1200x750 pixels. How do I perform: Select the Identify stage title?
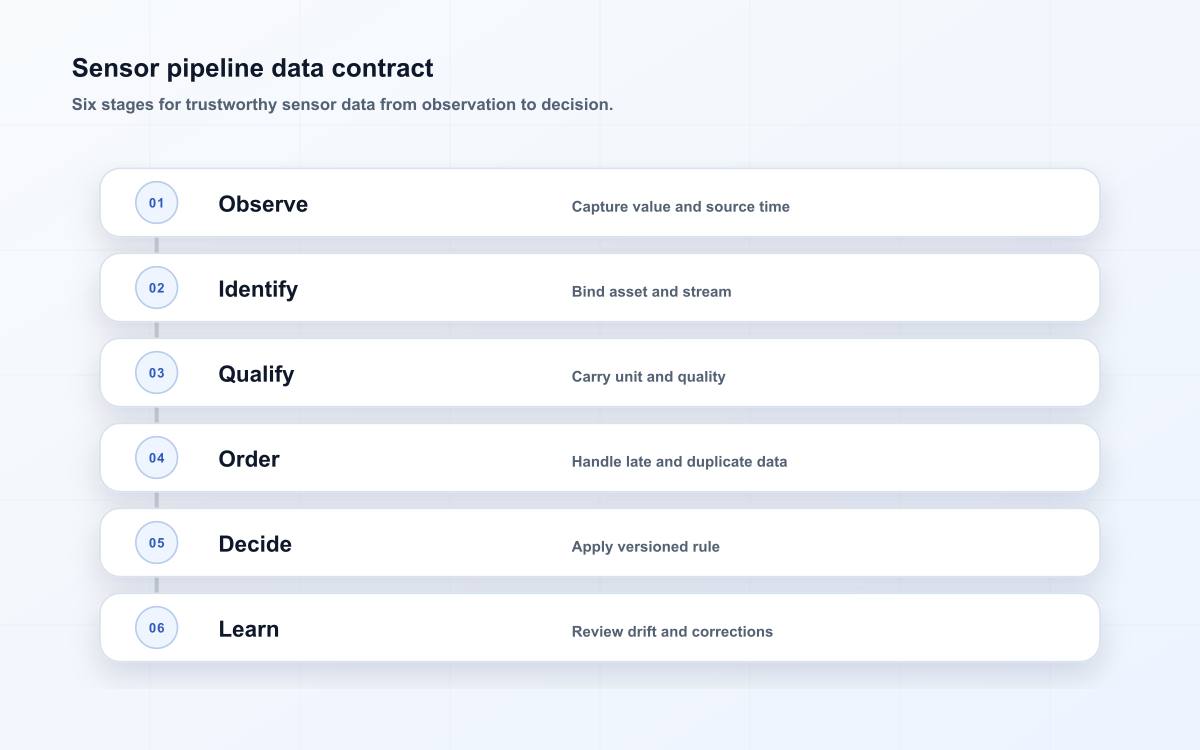[x=258, y=289]
